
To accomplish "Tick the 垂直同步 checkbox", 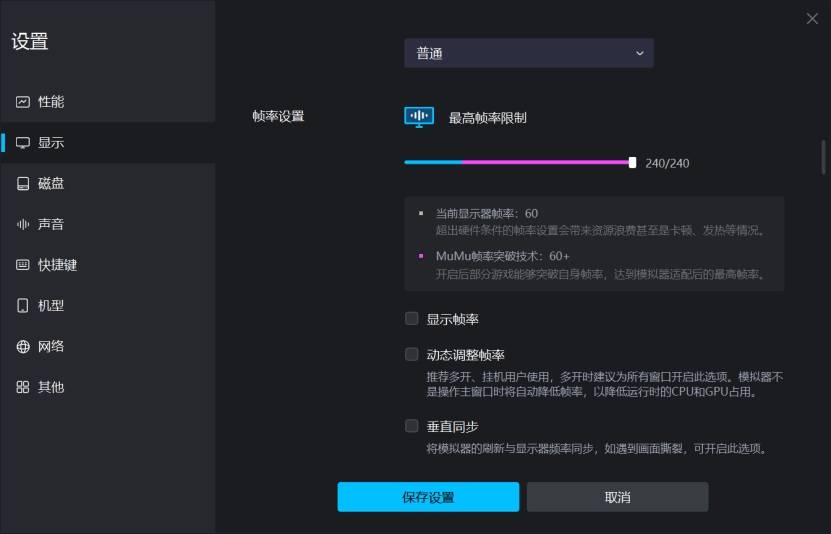I will tap(412, 425).
